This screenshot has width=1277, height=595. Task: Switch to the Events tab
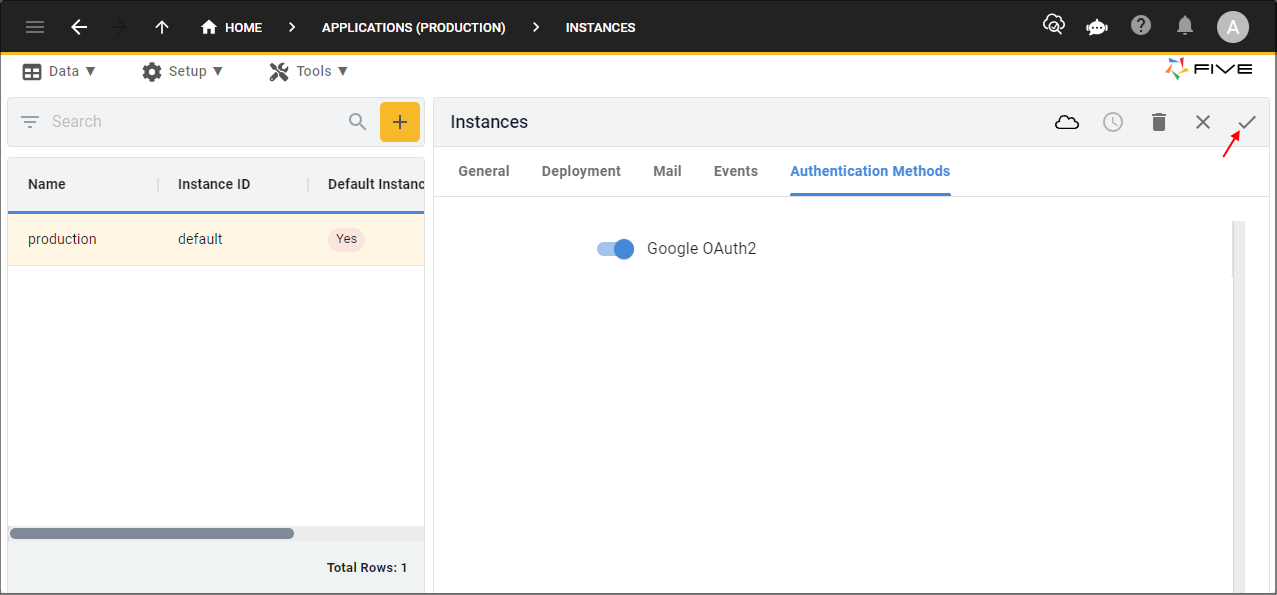tap(736, 171)
